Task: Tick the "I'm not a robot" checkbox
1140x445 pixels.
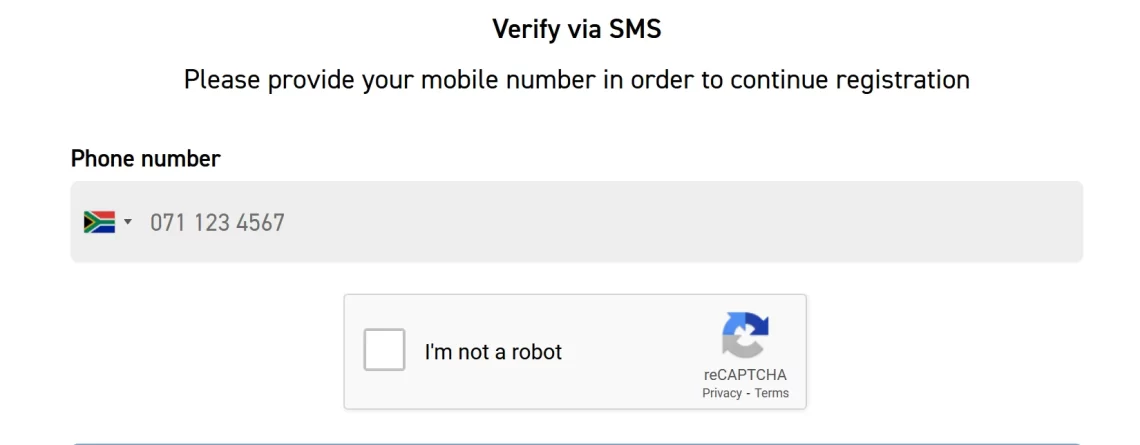Action: [384, 350]
